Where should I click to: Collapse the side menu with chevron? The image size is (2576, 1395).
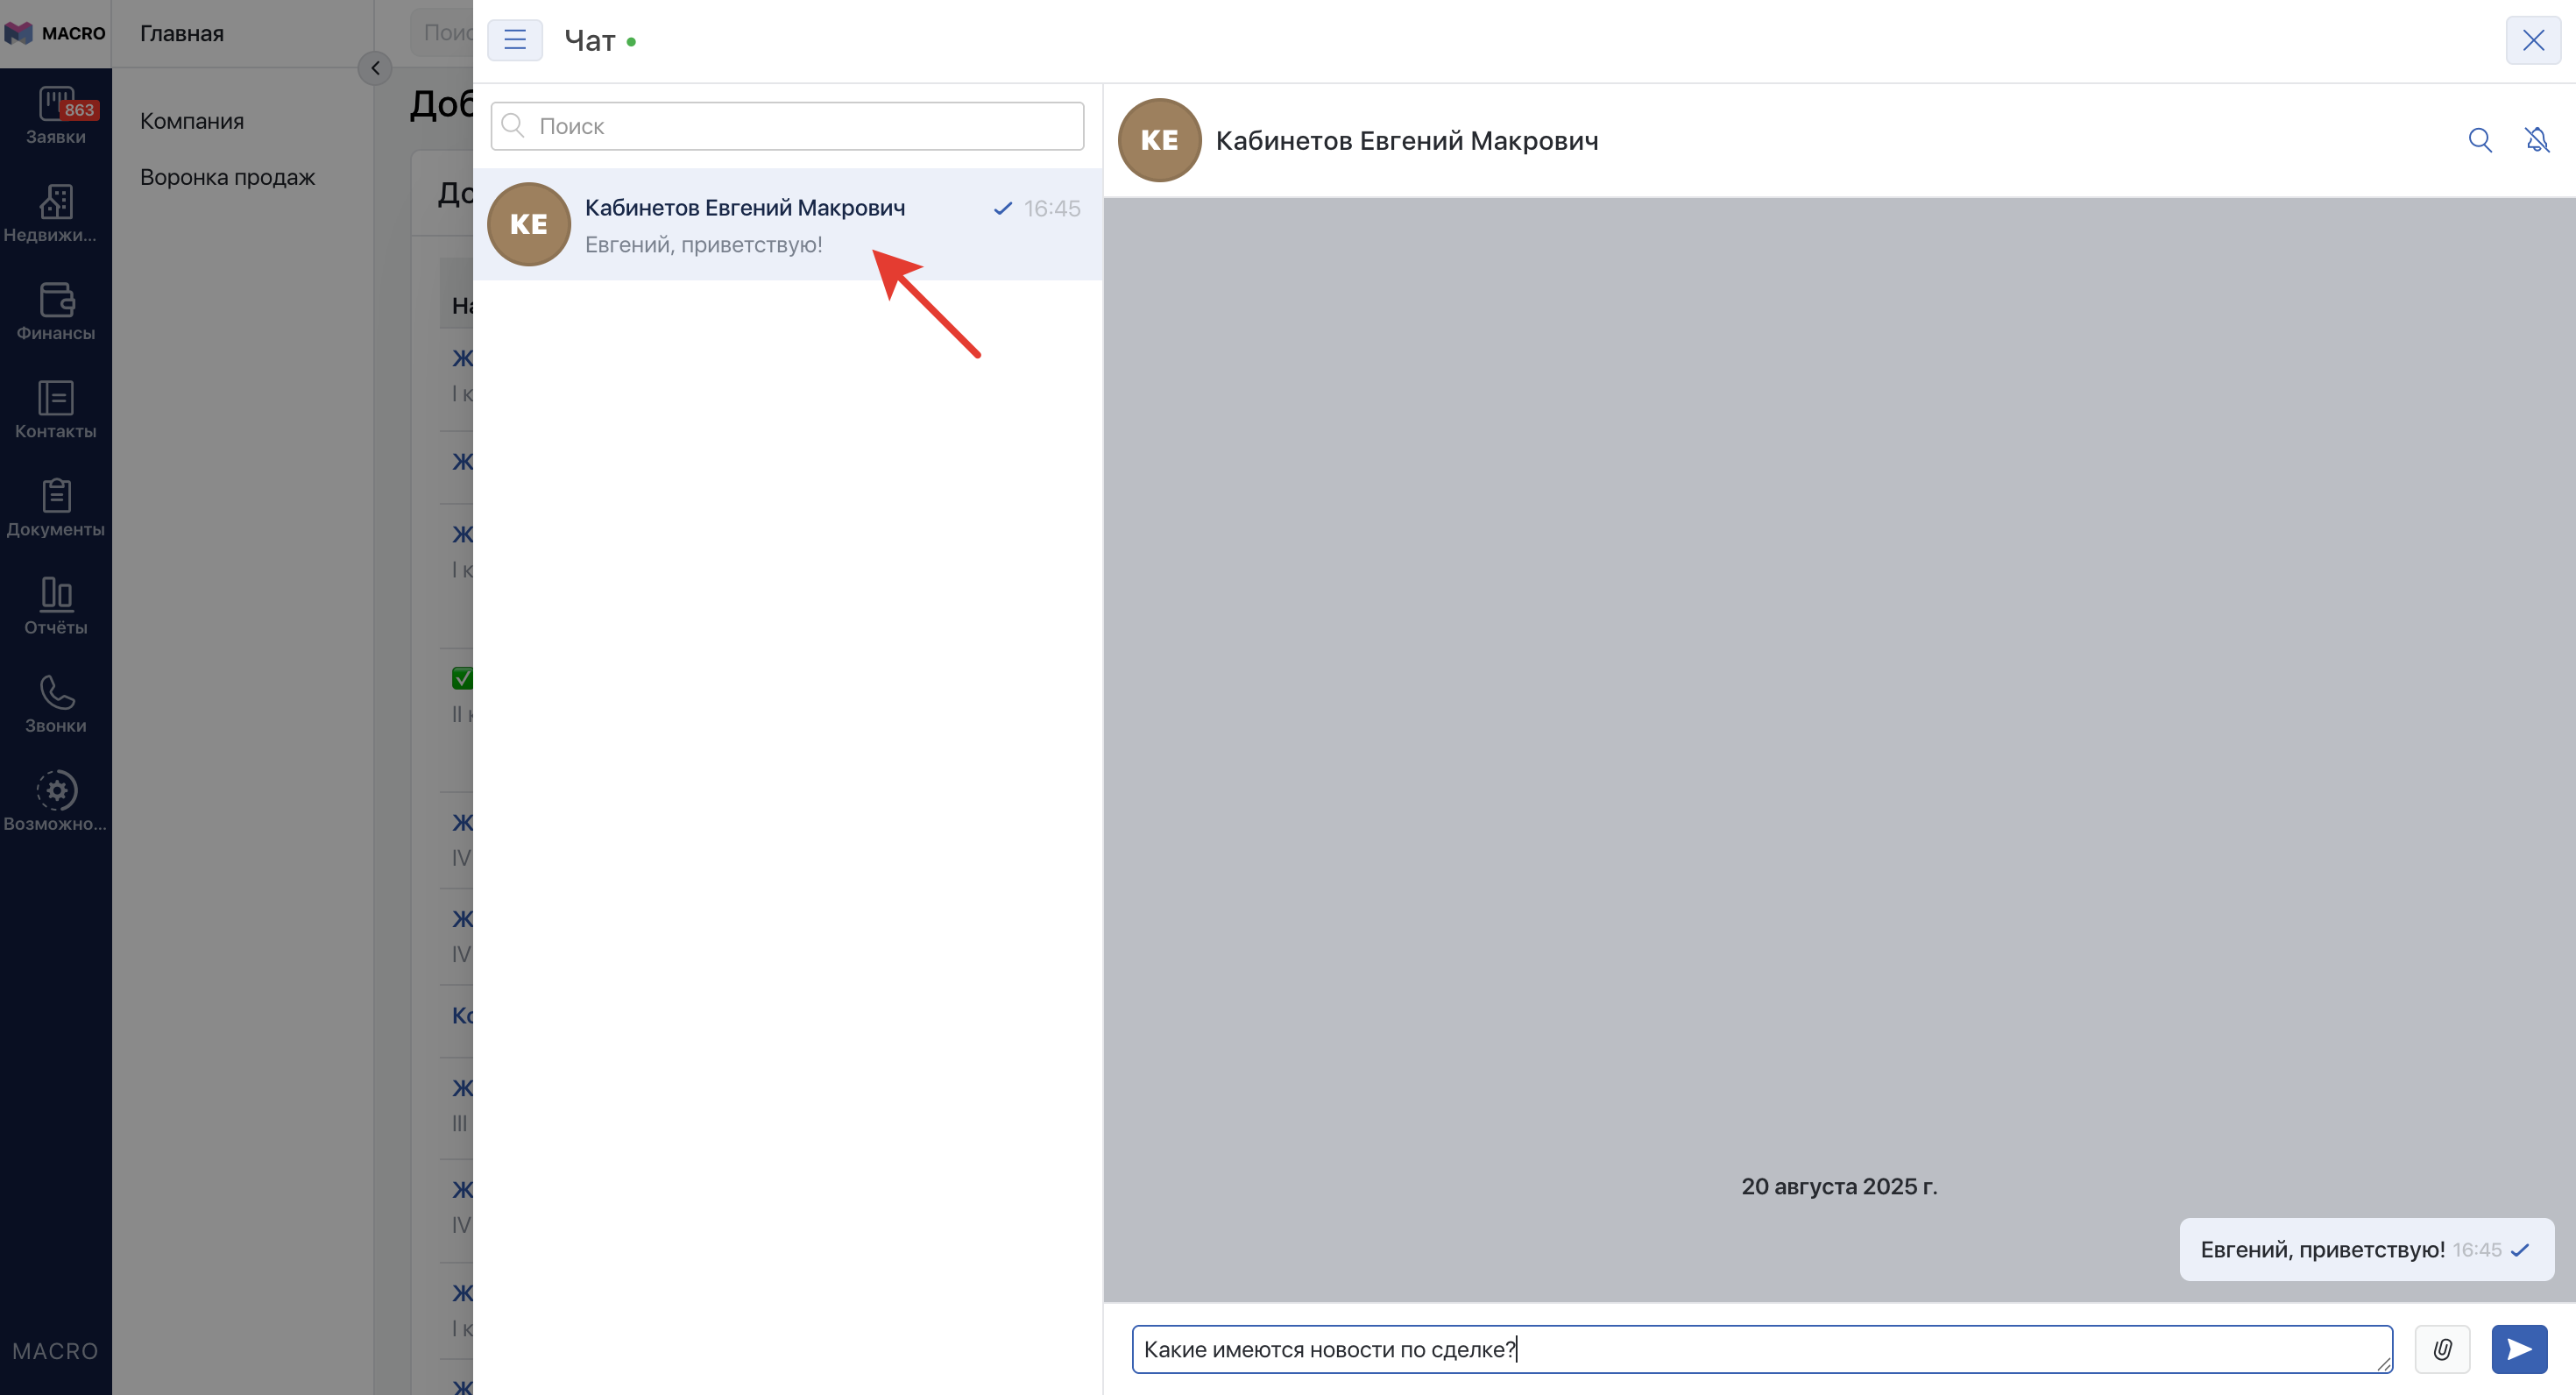375,68
